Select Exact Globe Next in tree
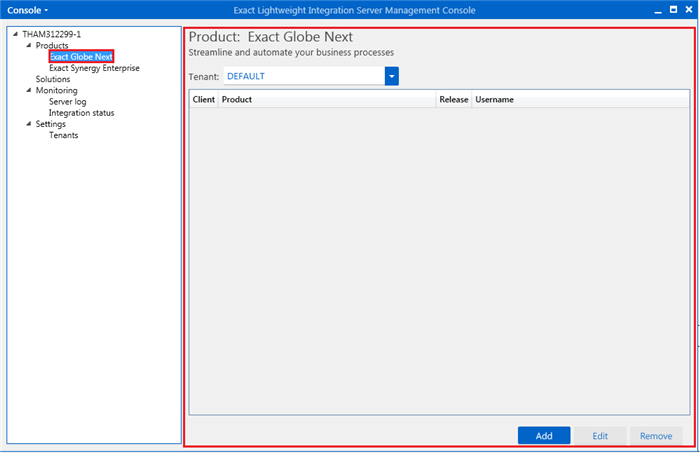Viewport: 700px width, 453px height. tap(81, 57)
